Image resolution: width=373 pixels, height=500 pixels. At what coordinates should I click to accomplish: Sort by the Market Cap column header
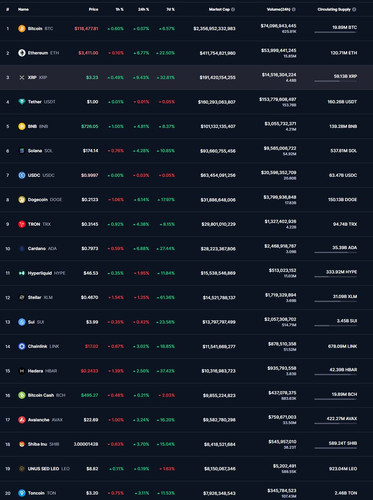point(219,9)
